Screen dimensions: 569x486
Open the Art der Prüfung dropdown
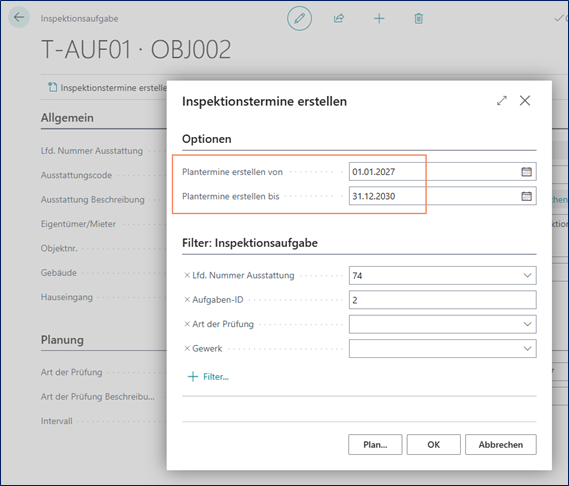coord(527,324)
